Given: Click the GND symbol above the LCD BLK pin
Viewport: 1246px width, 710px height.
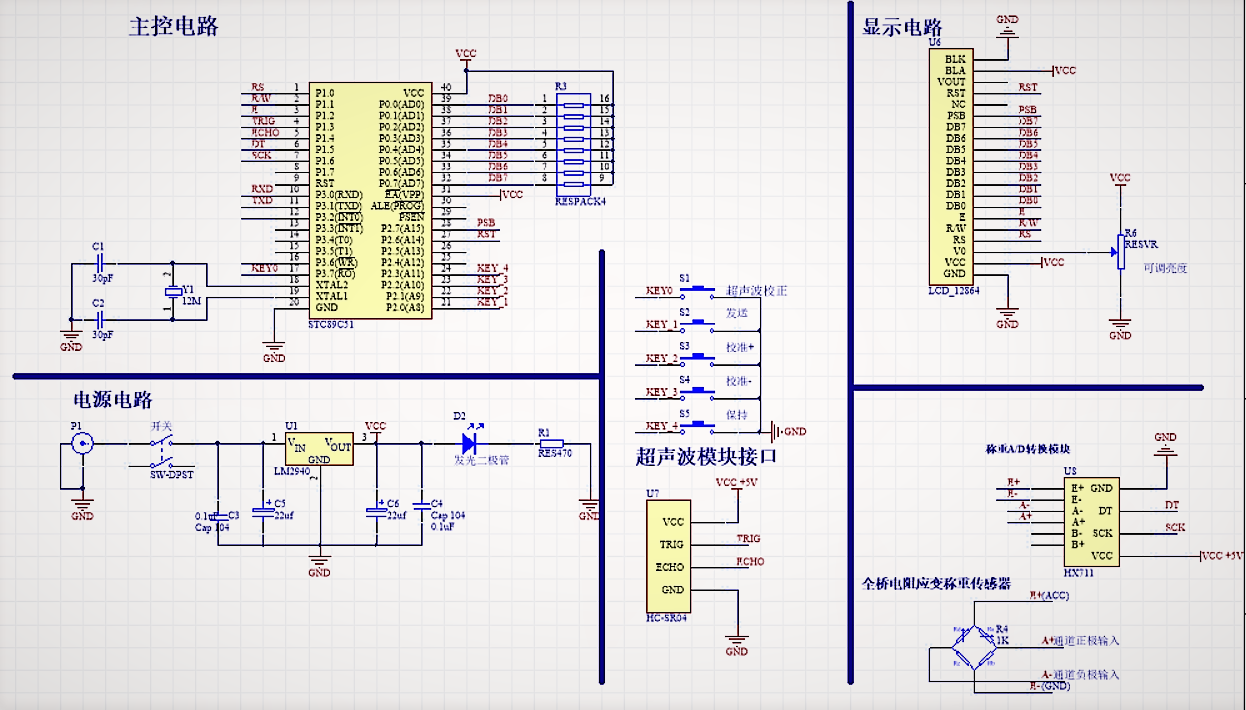Looking at the screenshot, I should tap(1008, 27).
